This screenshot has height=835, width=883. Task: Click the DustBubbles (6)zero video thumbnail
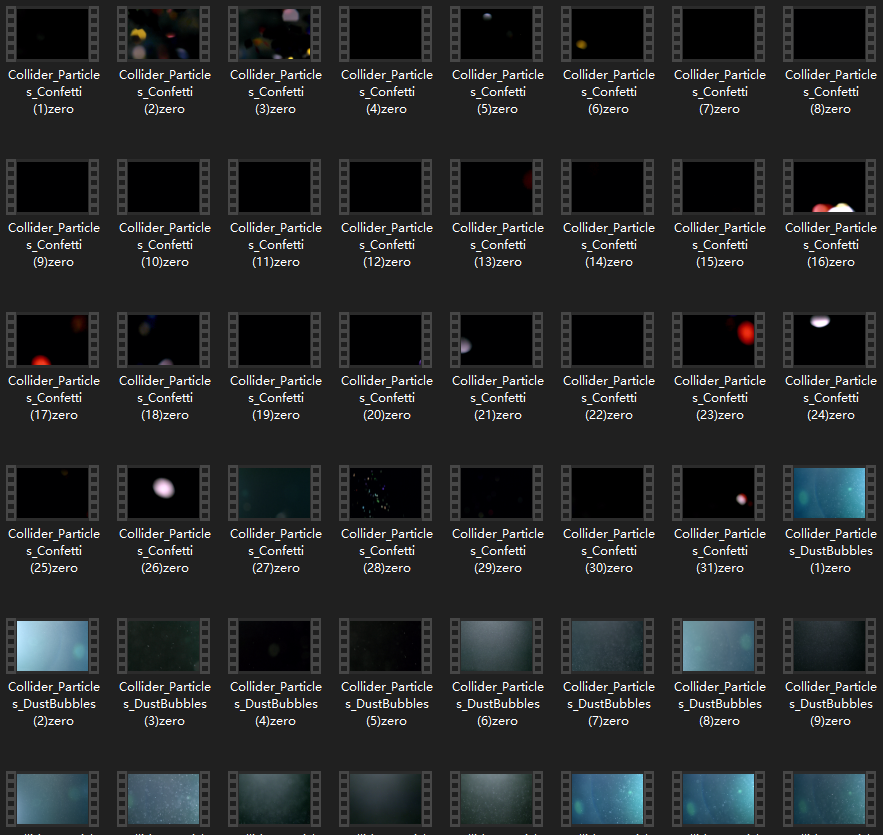coord(497,646)
